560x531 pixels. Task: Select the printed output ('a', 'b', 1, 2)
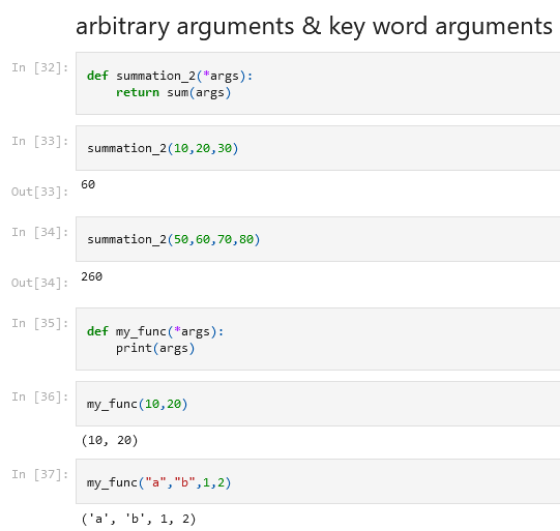click(x=139, y=519)
